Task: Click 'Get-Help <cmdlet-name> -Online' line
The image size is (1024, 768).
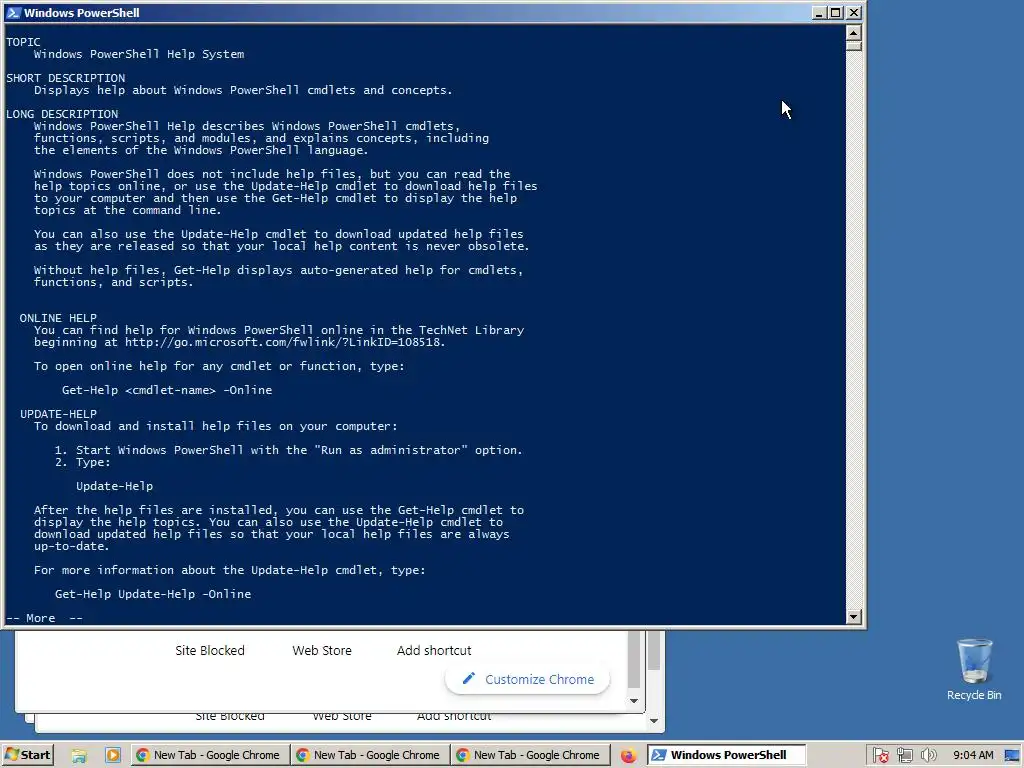Action: pos(167,390)
